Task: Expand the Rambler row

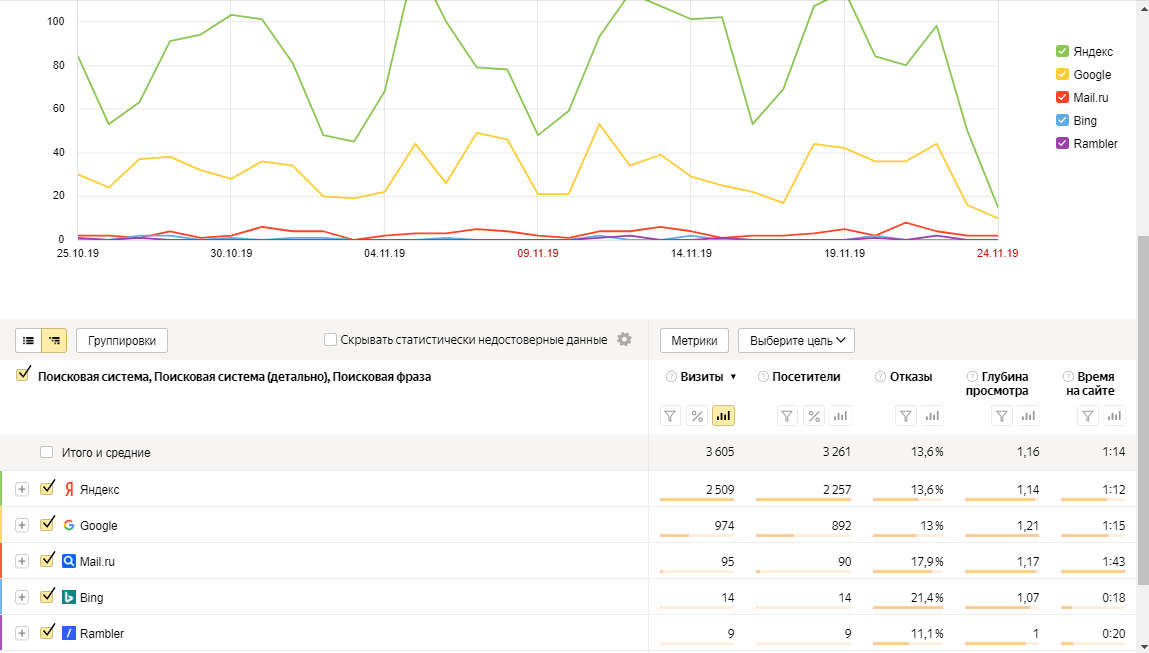Action: pyautogui.click(x=22, y=633)
